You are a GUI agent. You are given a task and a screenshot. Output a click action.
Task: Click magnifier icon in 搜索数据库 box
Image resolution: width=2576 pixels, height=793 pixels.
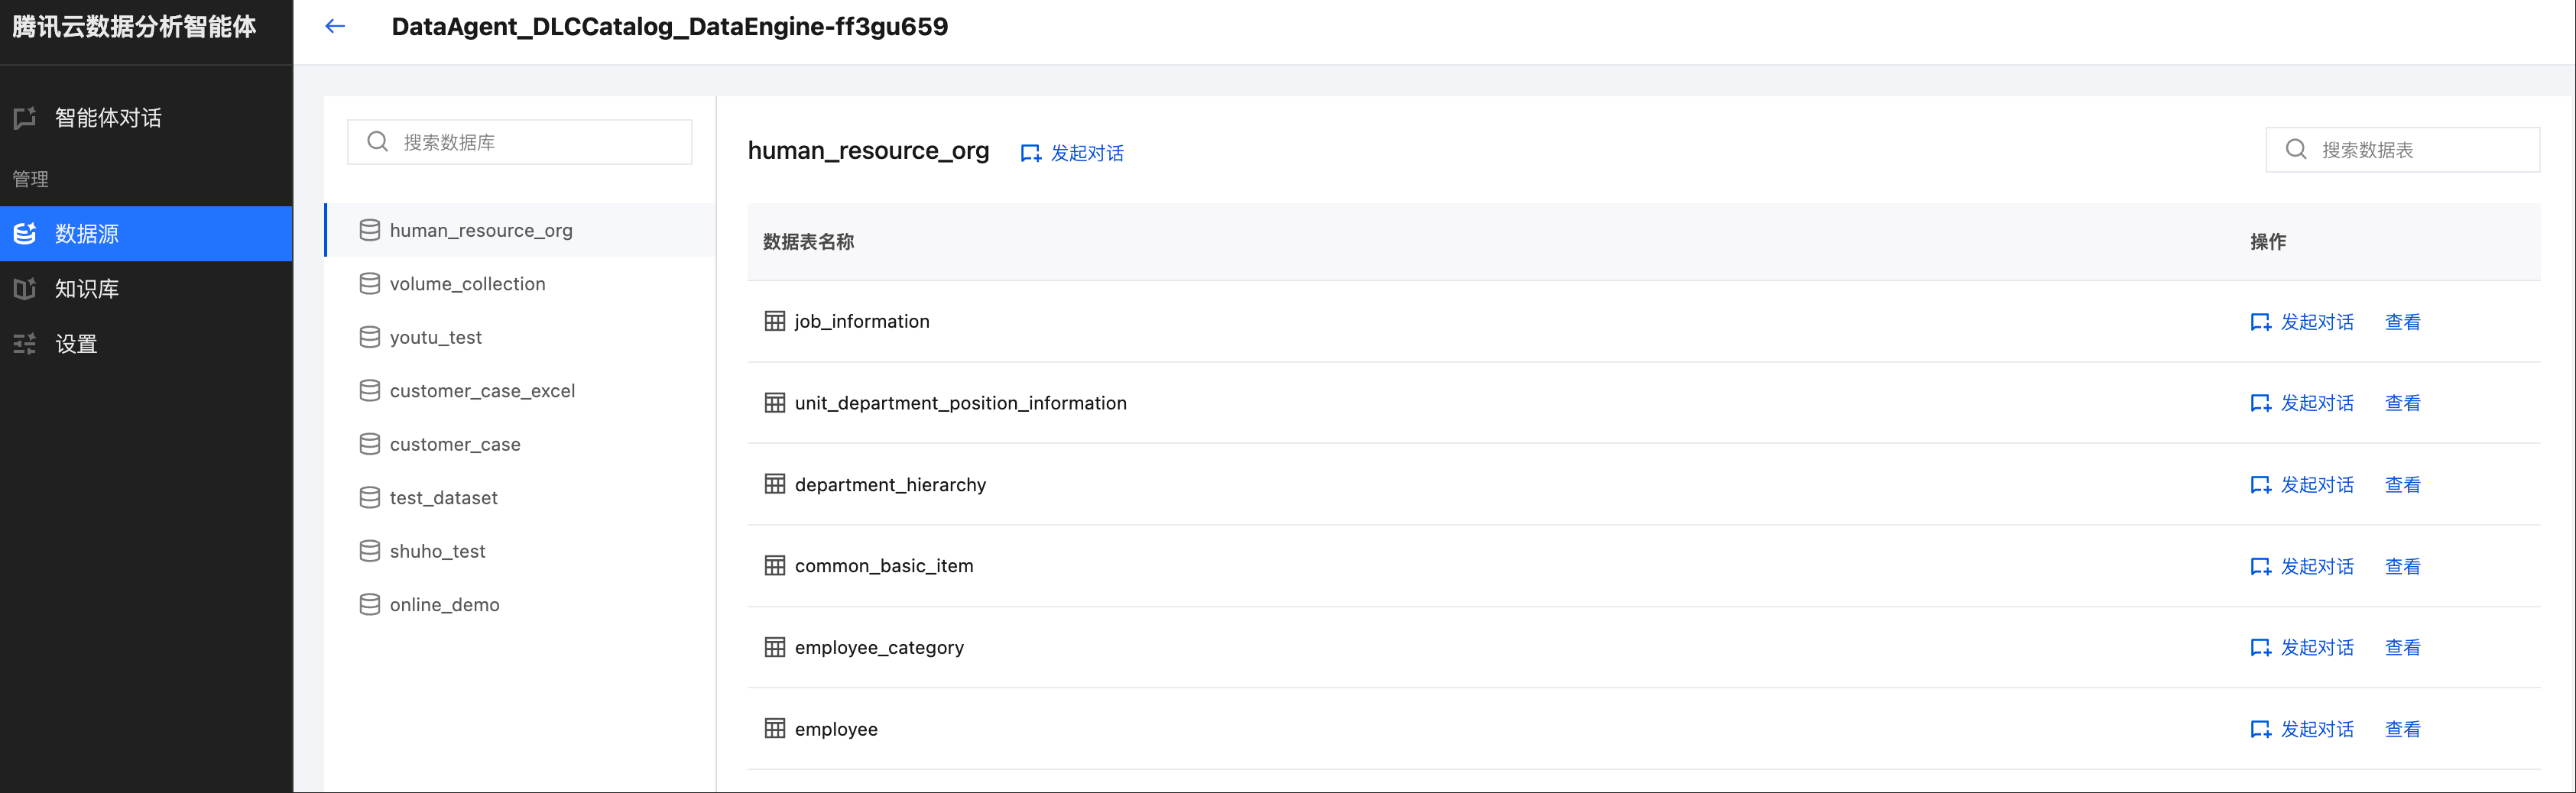(x=377, y=142)
